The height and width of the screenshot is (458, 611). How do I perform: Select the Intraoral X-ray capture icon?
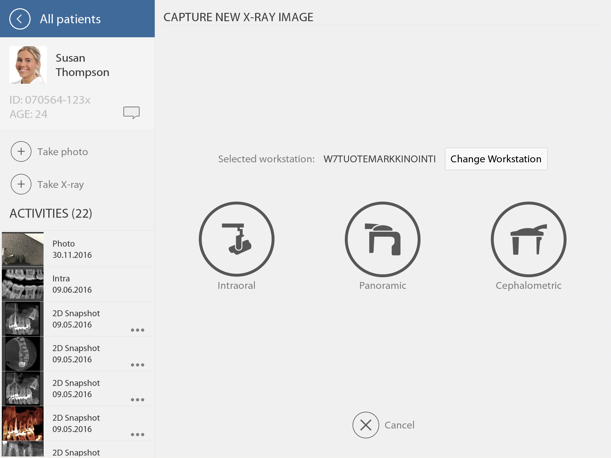coord(236,240)
